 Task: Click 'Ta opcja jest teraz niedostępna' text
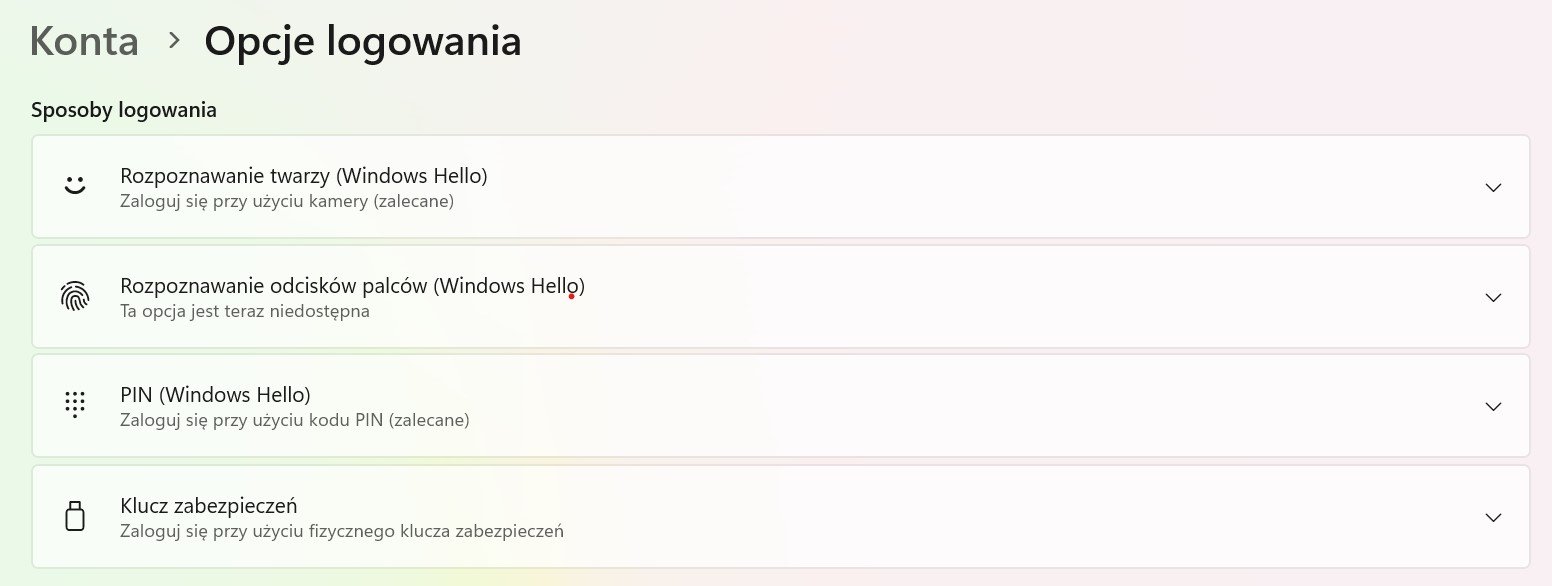245,311
